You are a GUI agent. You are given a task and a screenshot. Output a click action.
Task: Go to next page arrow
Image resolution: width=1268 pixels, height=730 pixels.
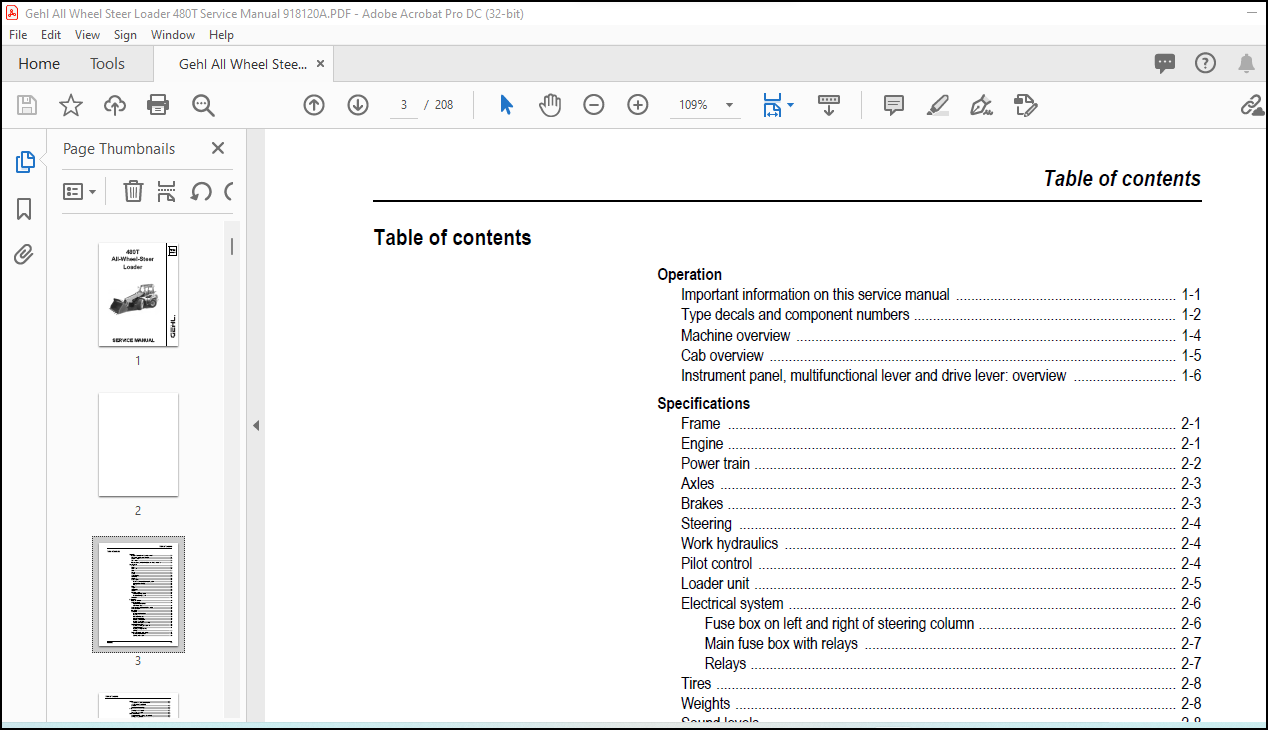(x=358, y=105)
